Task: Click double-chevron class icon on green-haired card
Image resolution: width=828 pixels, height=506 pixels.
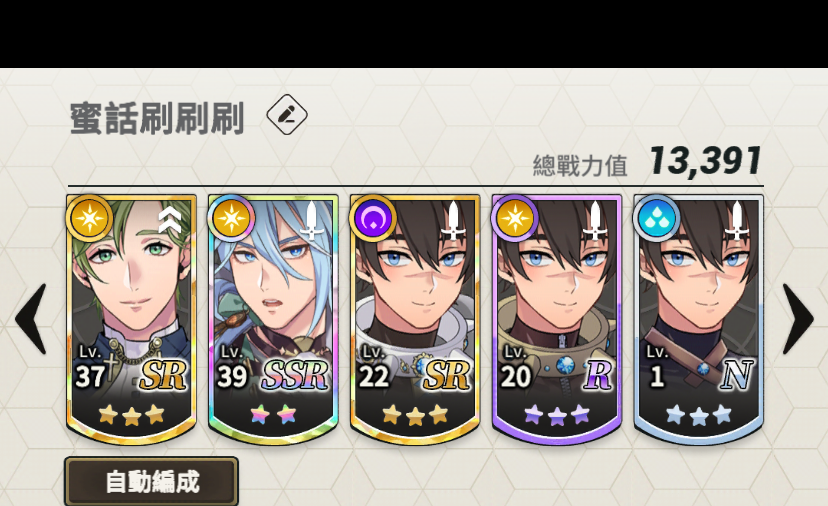Action: click(170, 220)
